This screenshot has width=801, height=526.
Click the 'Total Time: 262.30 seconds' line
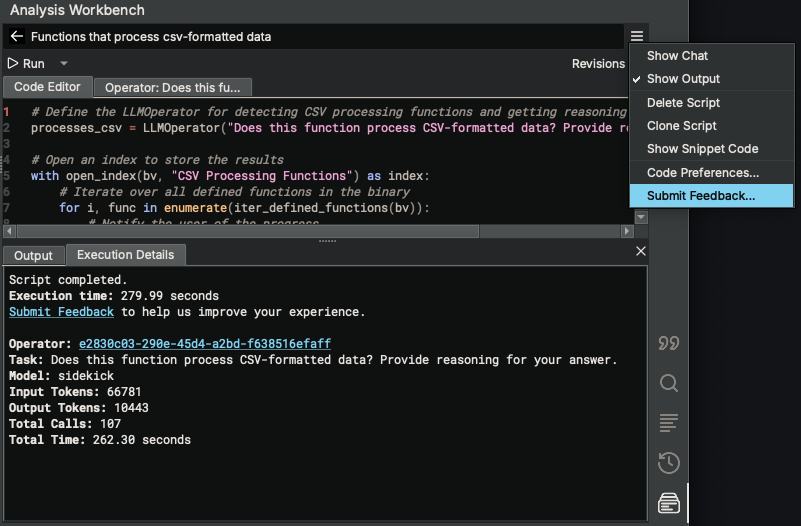pyautogui.click(x=100, y=440)
